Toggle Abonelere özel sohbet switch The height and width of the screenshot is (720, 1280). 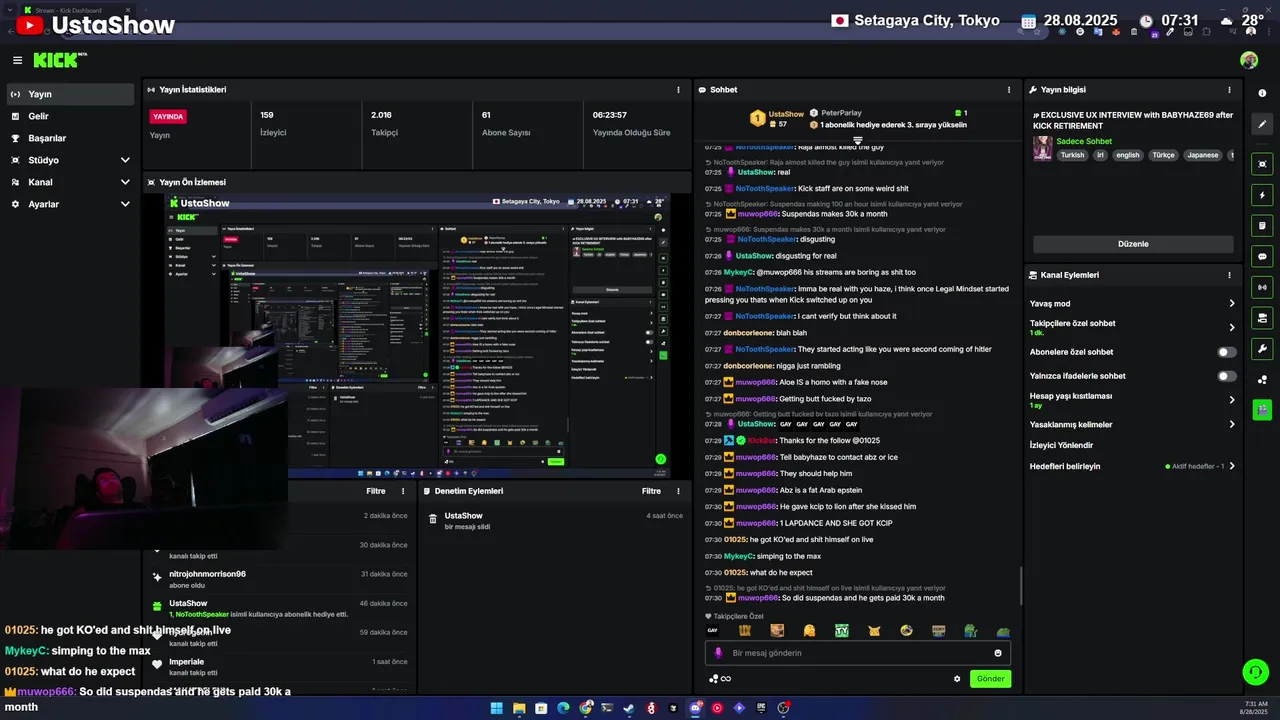coord(1227,352)
